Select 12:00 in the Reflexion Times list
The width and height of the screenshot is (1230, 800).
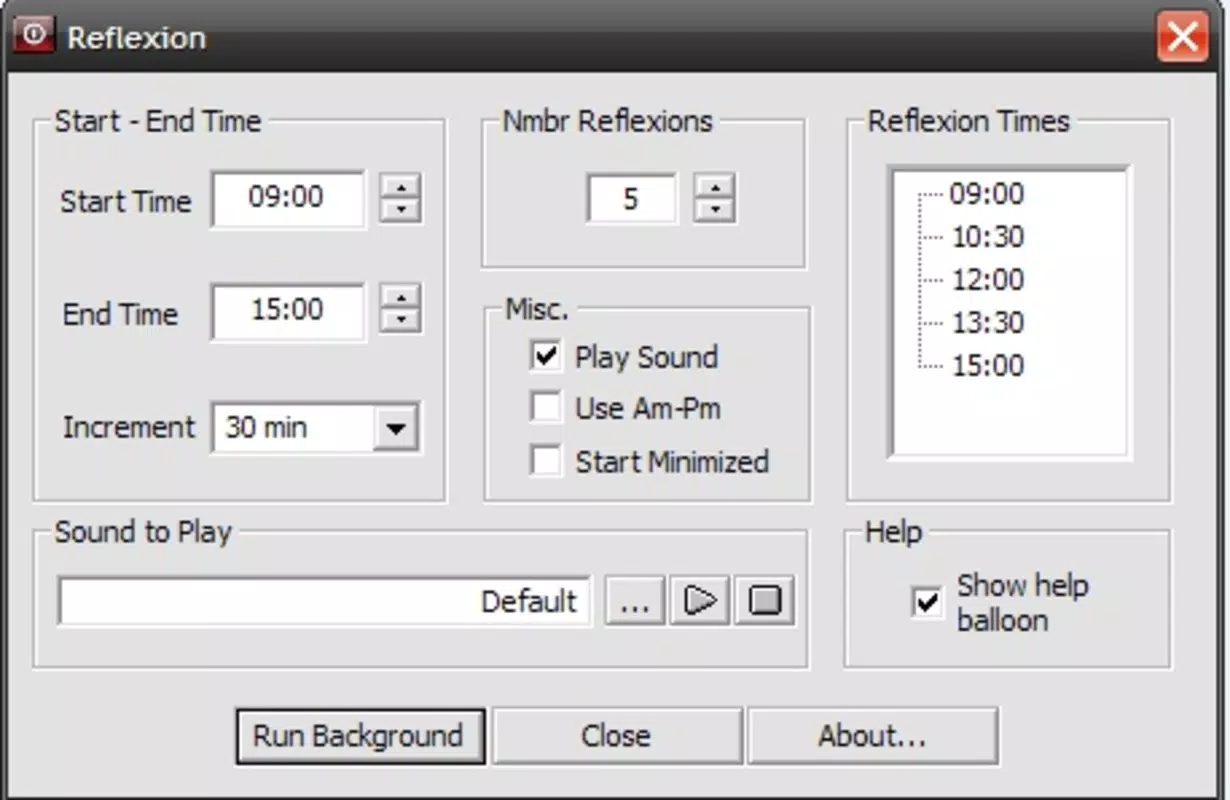pyautogui.click(x=988, y=280)
